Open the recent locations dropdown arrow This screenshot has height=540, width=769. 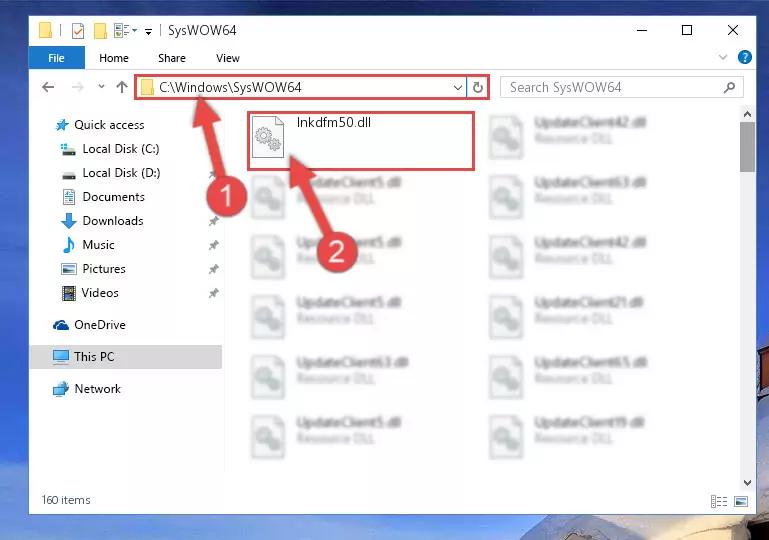(x=101, y=87)
